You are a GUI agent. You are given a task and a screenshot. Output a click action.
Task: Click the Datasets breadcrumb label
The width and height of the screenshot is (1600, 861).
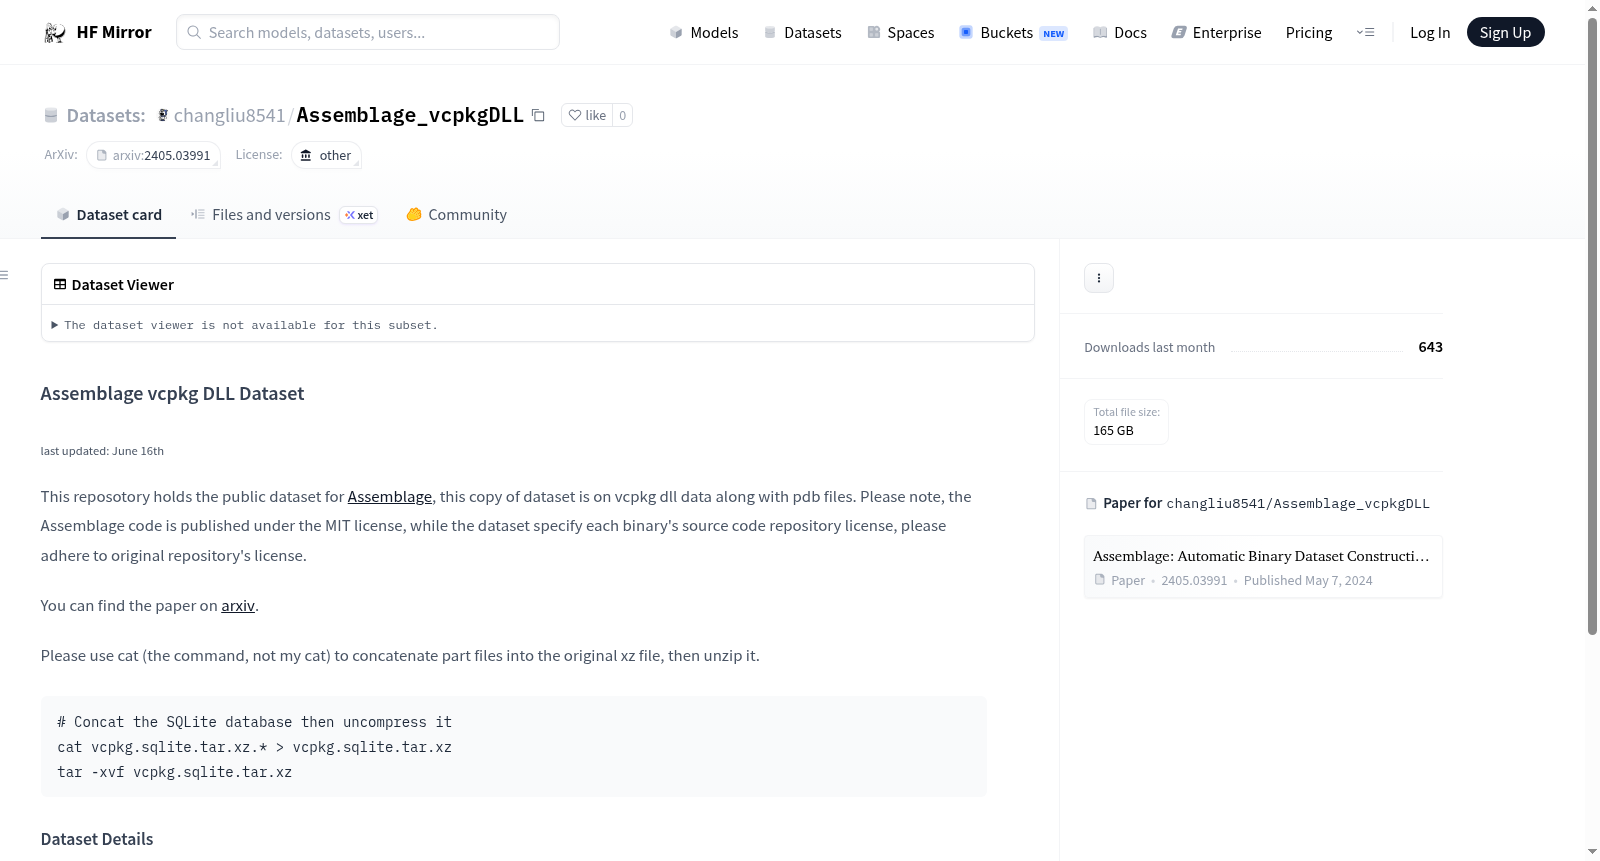106,115
